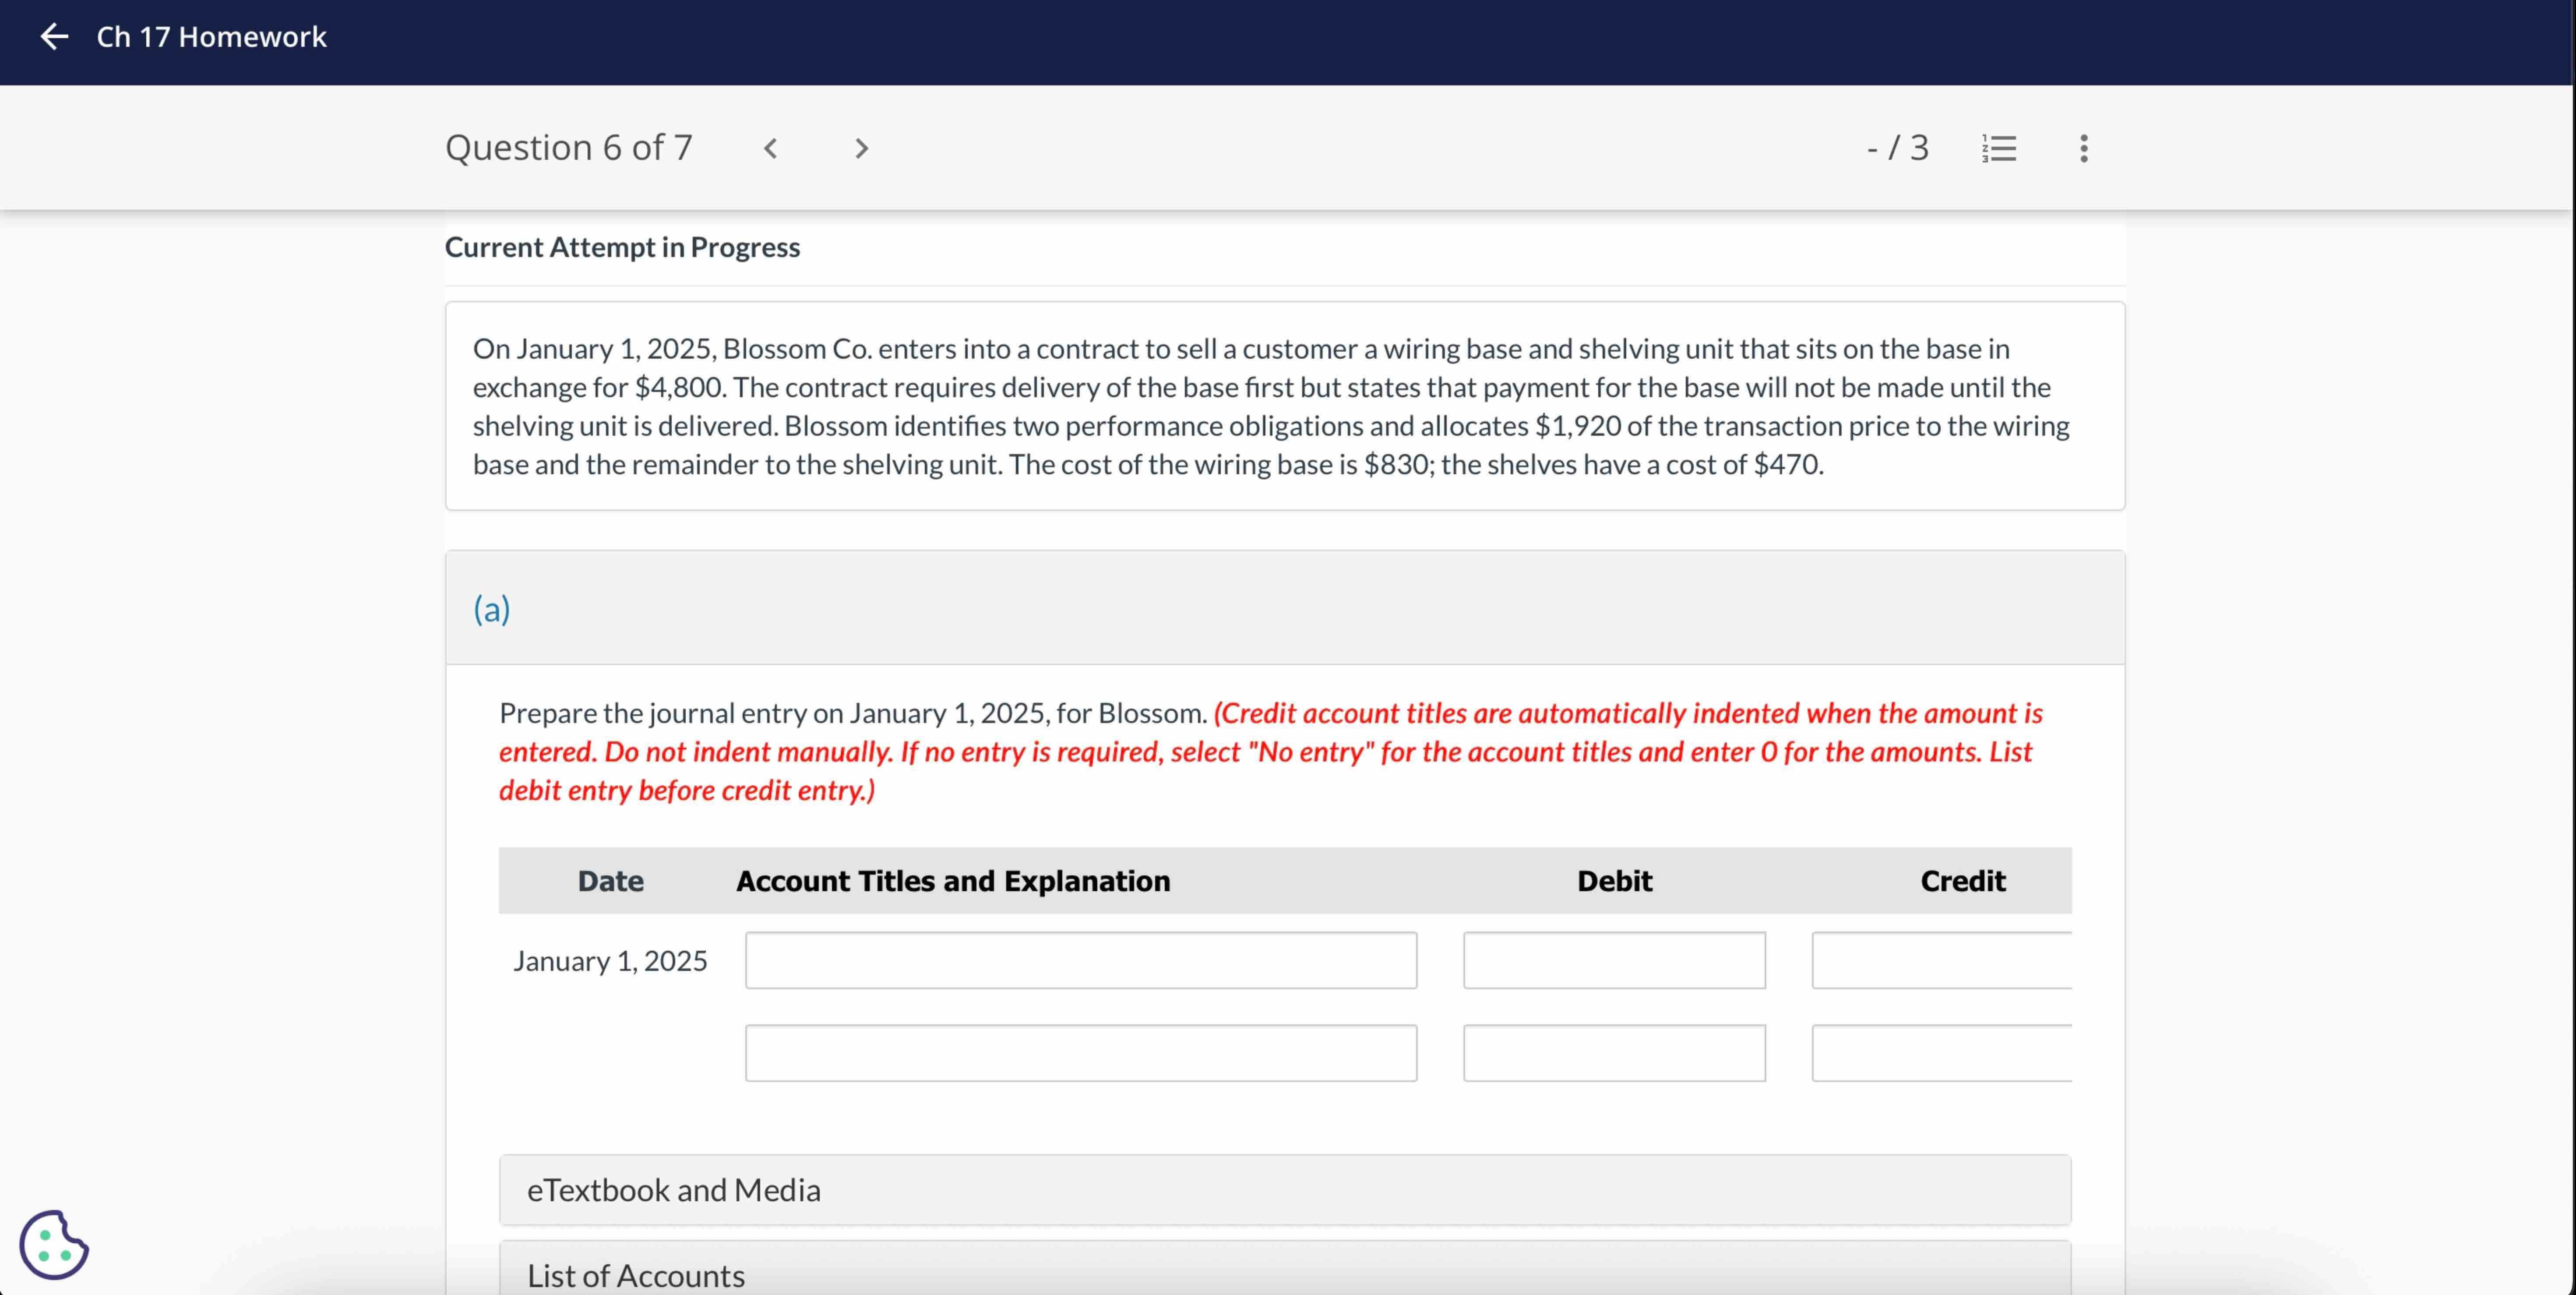
Task: Advance to the next question chevron
Action: [861, 148]
